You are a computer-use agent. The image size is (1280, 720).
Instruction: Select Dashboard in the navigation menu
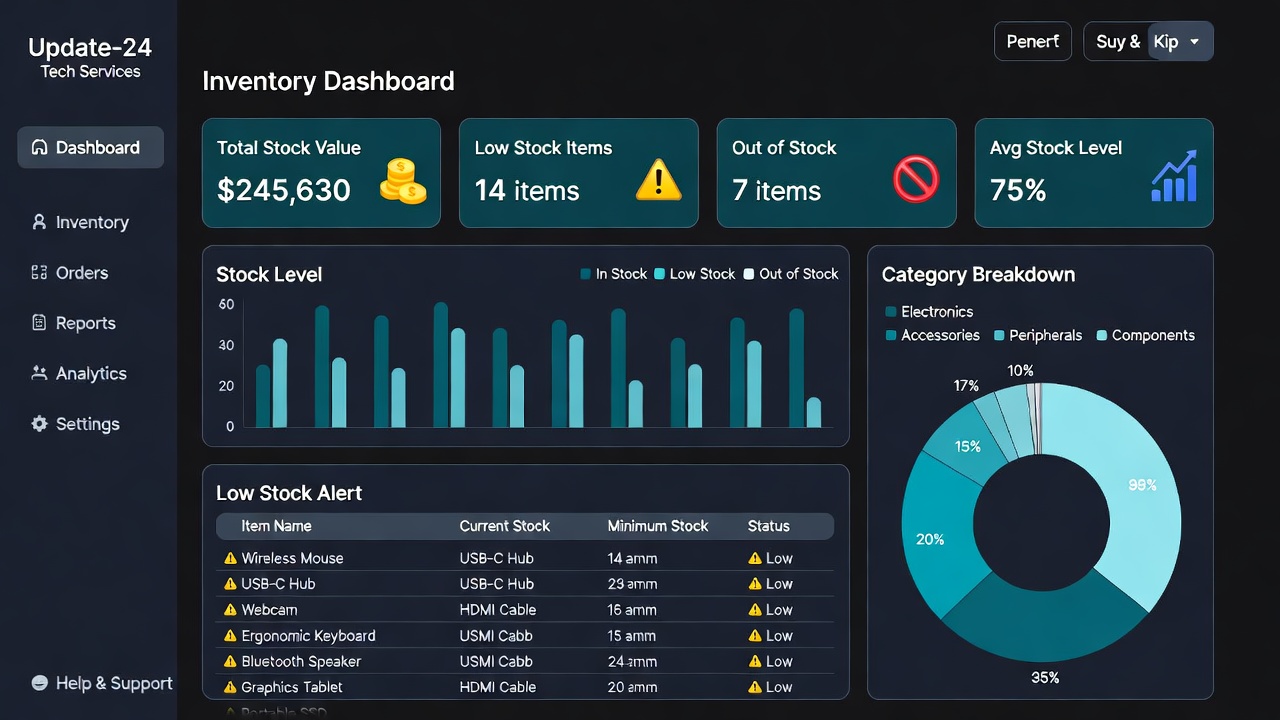[x=90, y=147]
